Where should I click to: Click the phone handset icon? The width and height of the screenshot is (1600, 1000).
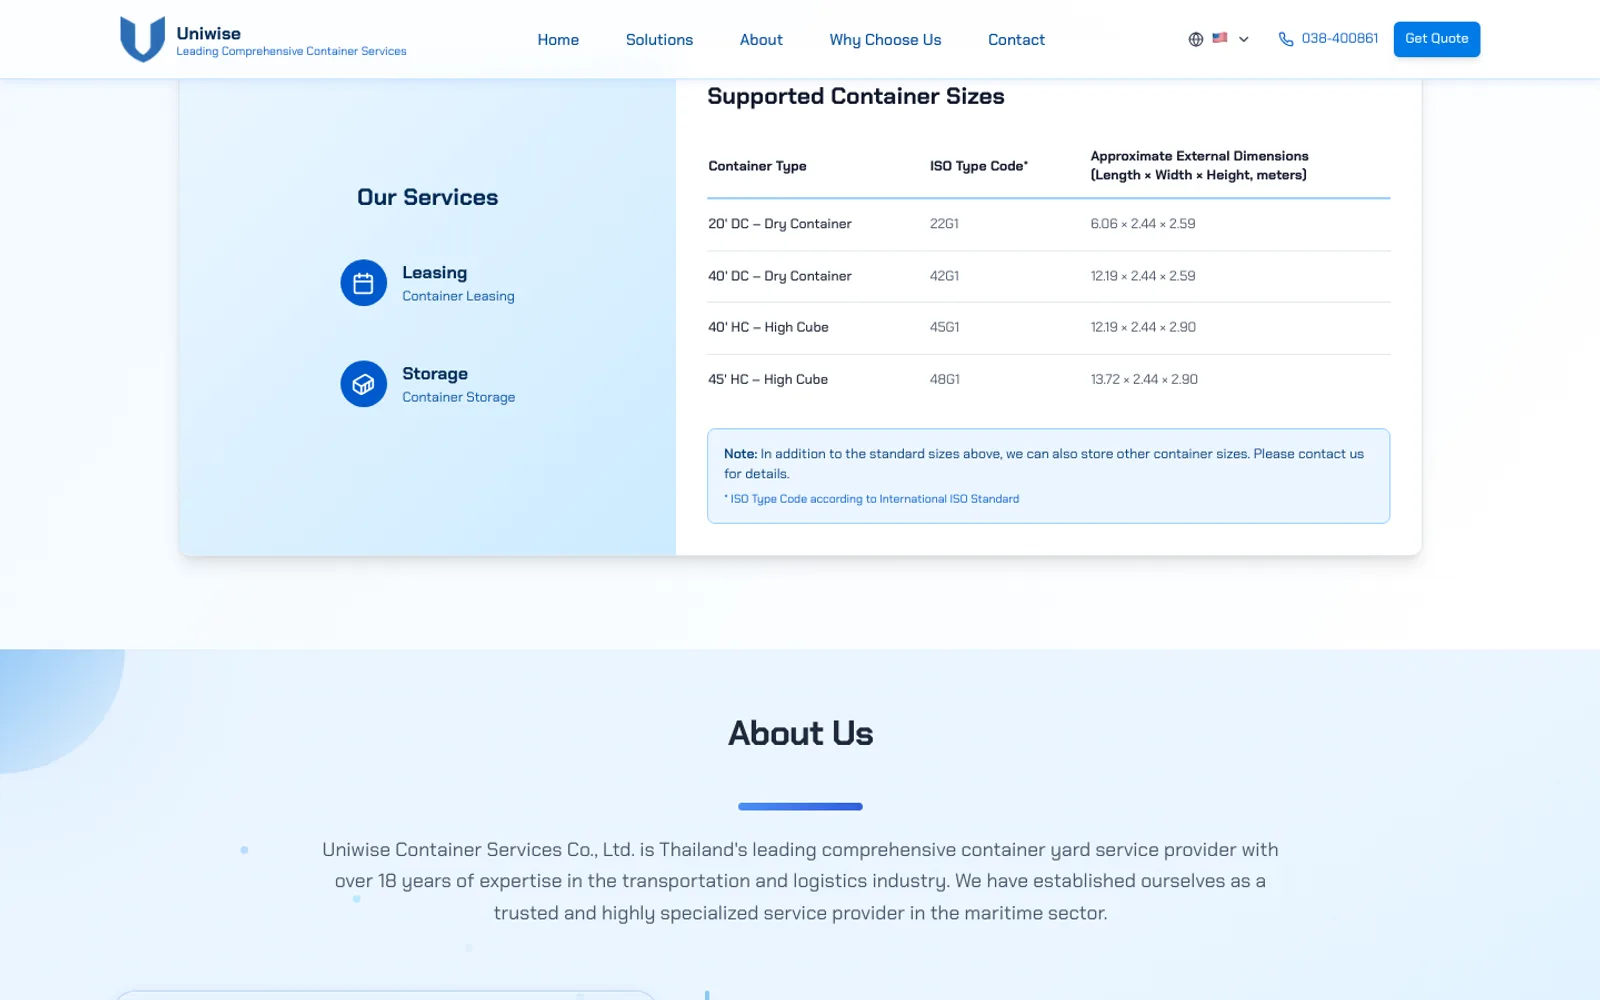point(1286,39)
